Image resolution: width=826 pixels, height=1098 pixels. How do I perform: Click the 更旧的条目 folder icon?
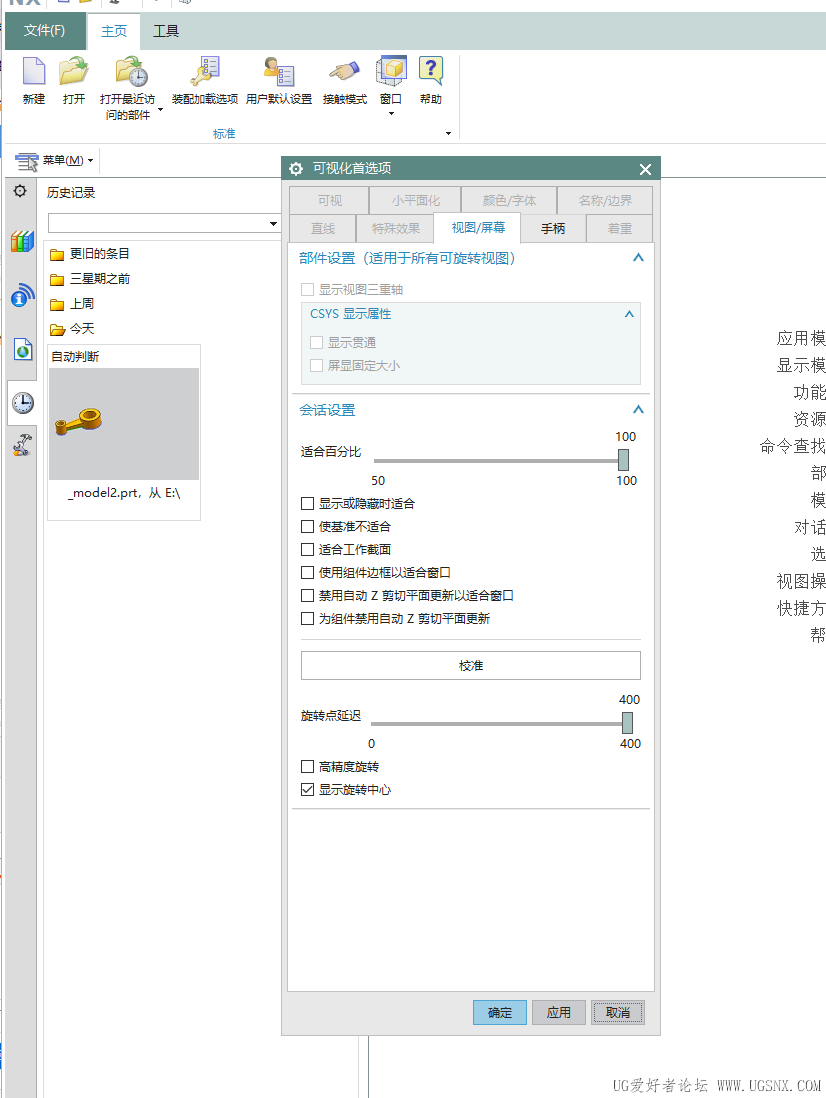pyautogui.click(x=57, y=254)
